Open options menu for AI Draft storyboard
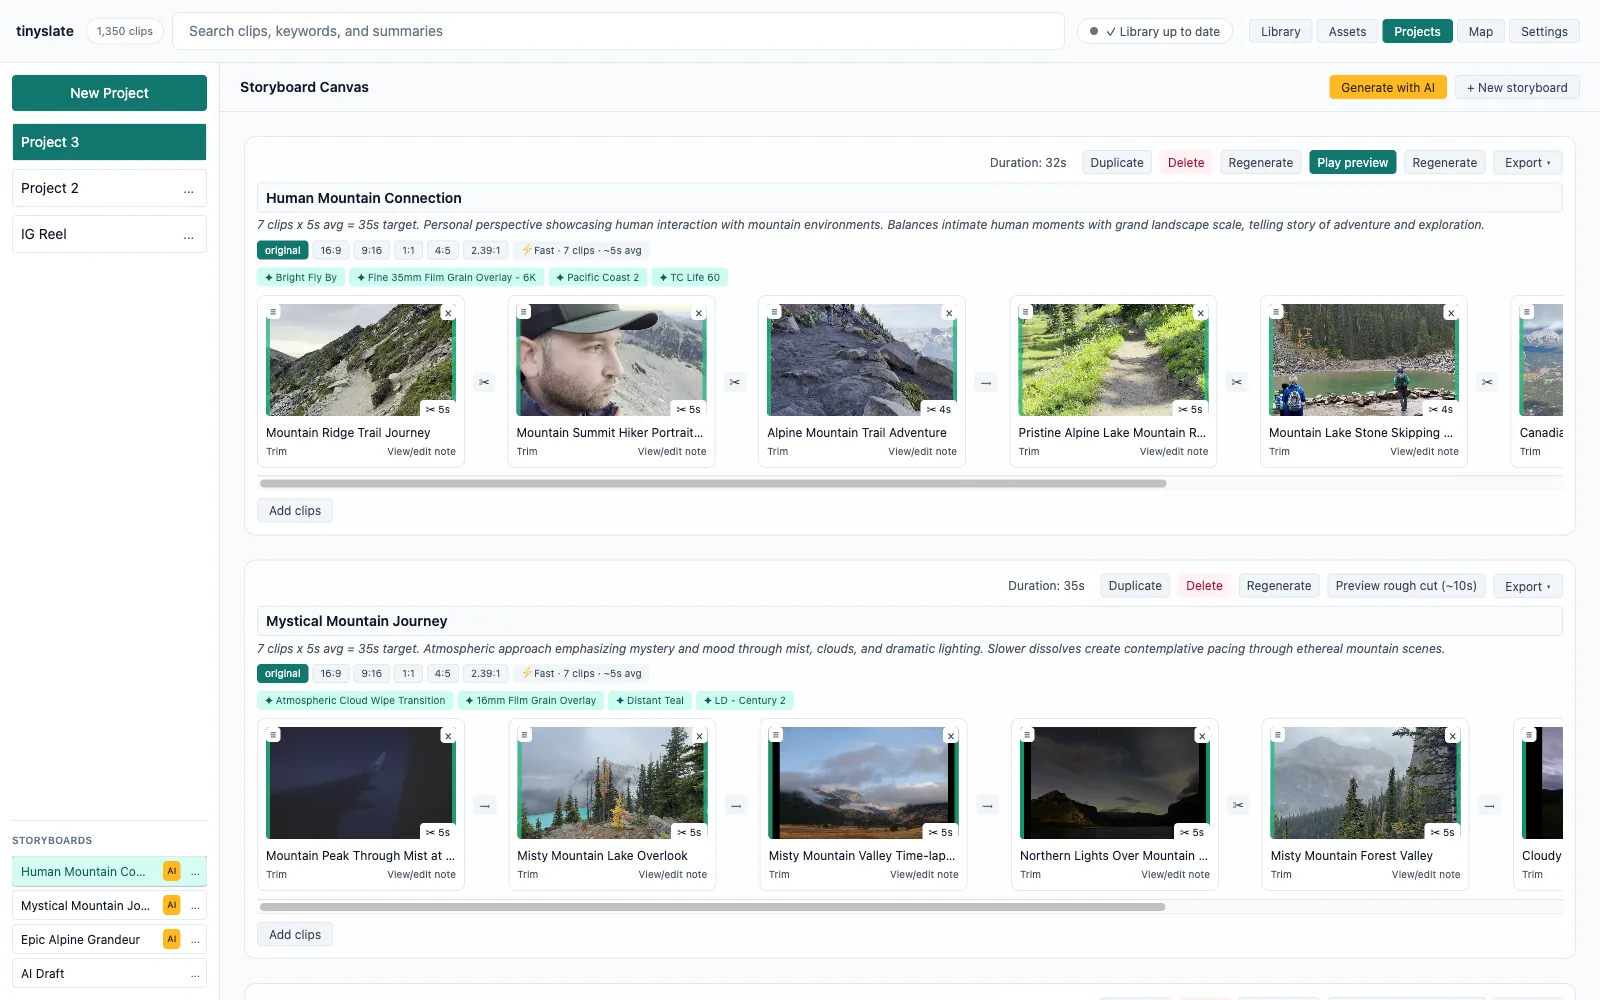The image size is (1600, 1000). click(195, 974)
